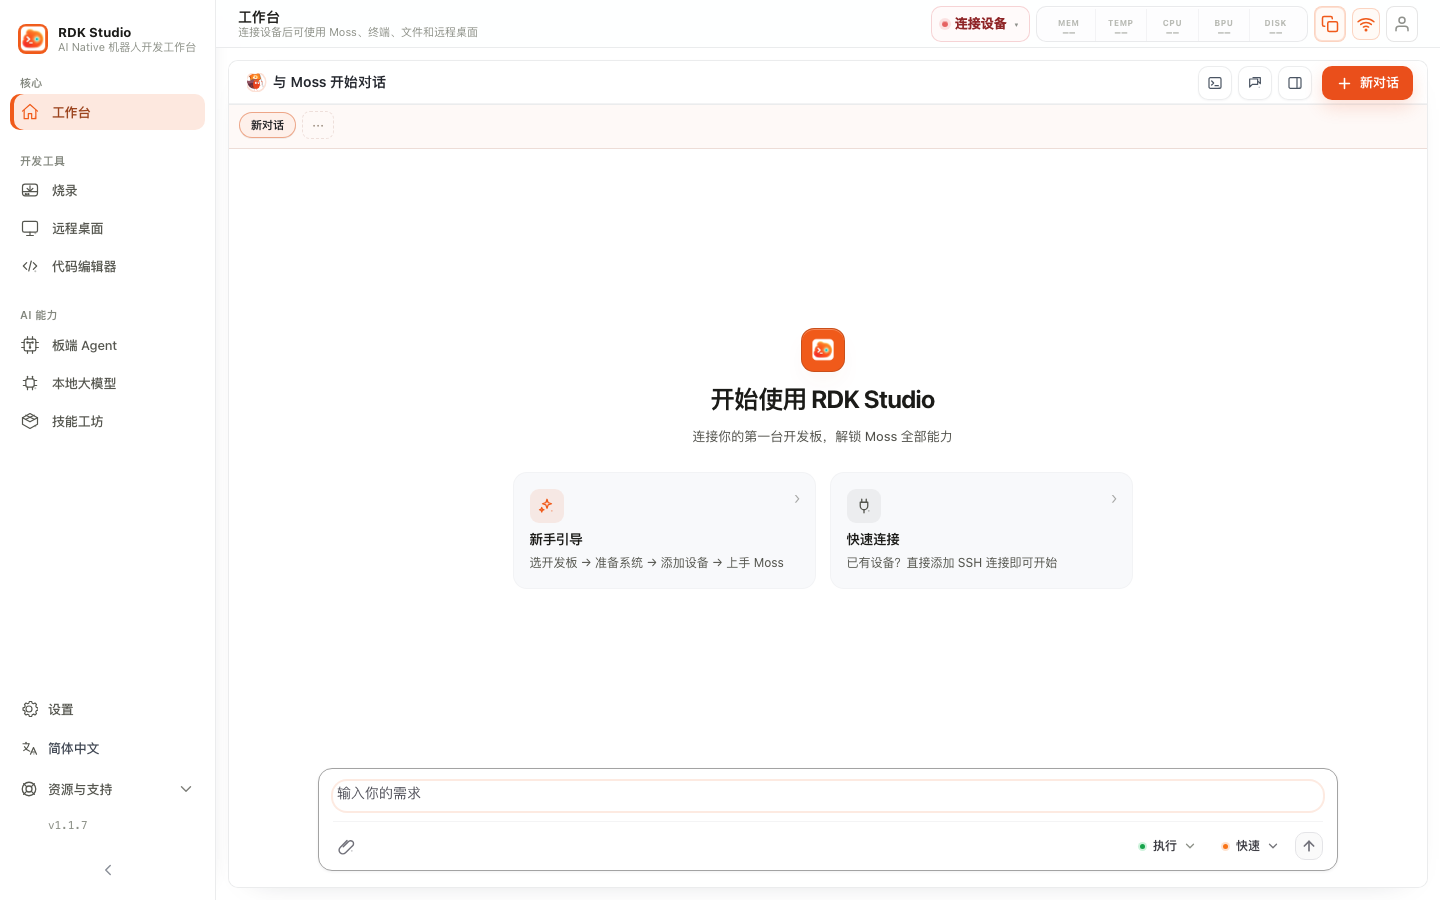The image size is (1440, 900).
Task: Open the 快速连接 quick connect card
Action: coord(981,530)
